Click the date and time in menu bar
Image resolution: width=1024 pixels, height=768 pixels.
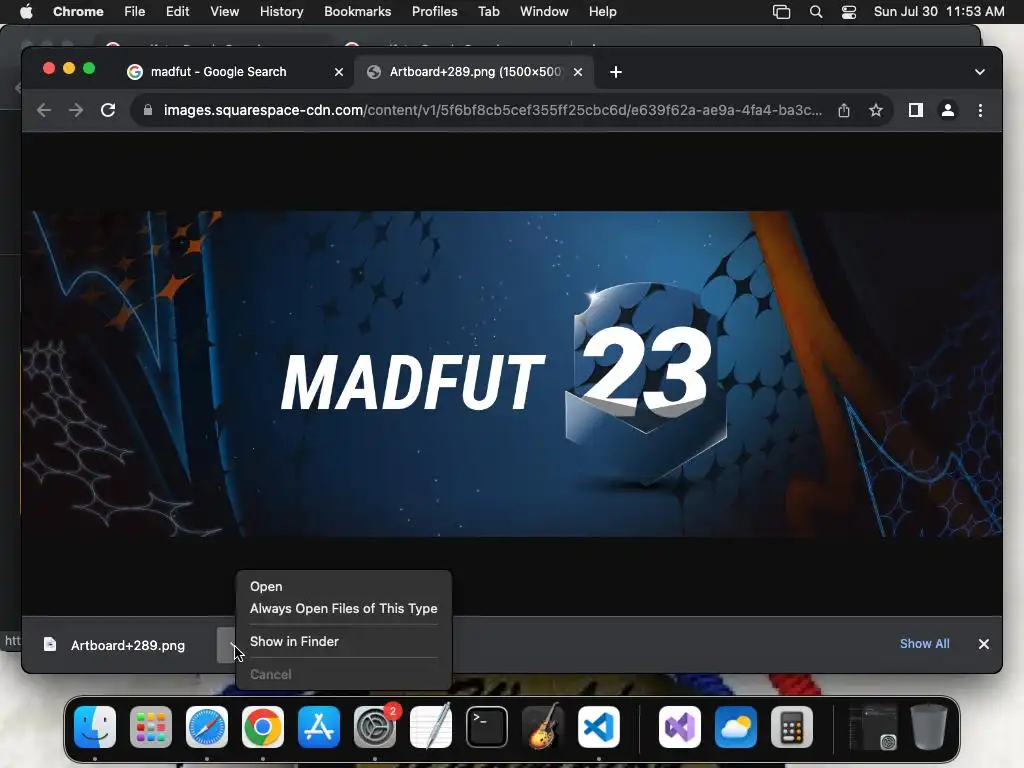pyautogui.click(x=939, y=12)
